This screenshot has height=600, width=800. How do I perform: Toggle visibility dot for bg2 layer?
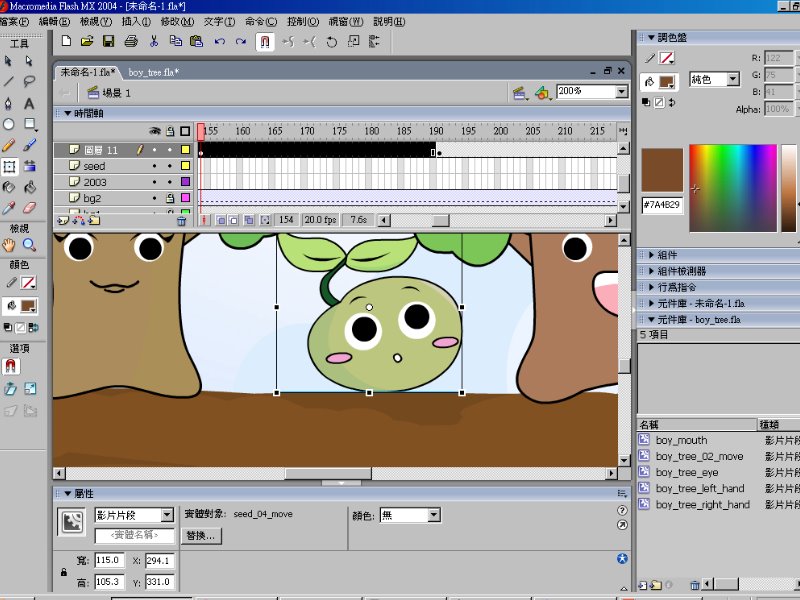[154, 198]
